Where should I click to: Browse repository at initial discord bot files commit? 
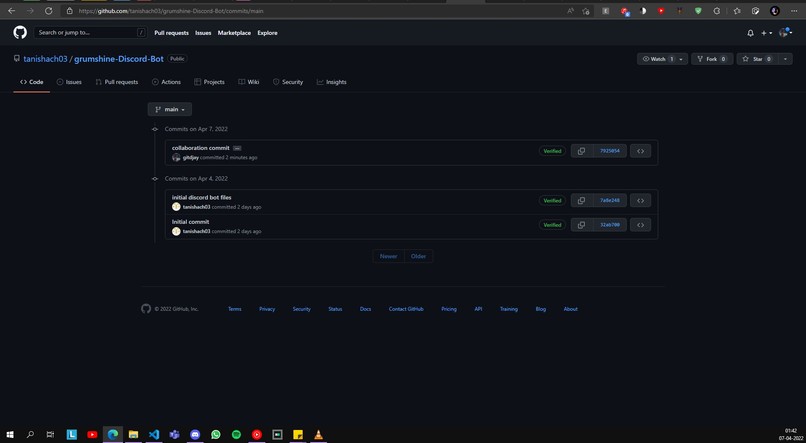pos(640,200)
